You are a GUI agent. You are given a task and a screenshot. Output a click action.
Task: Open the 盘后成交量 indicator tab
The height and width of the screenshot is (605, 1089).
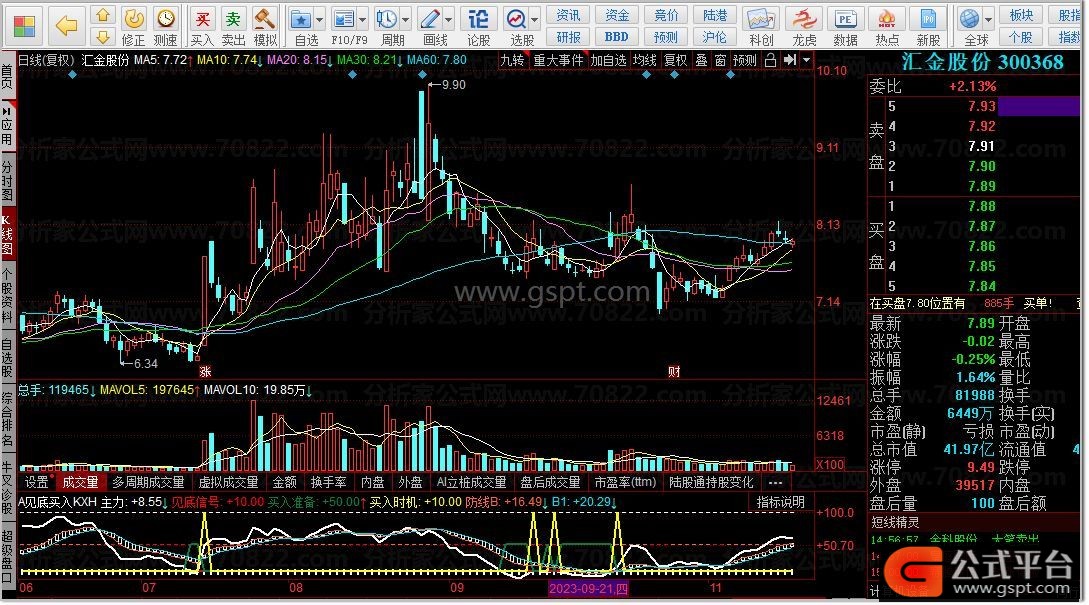[x=550, y=482]
